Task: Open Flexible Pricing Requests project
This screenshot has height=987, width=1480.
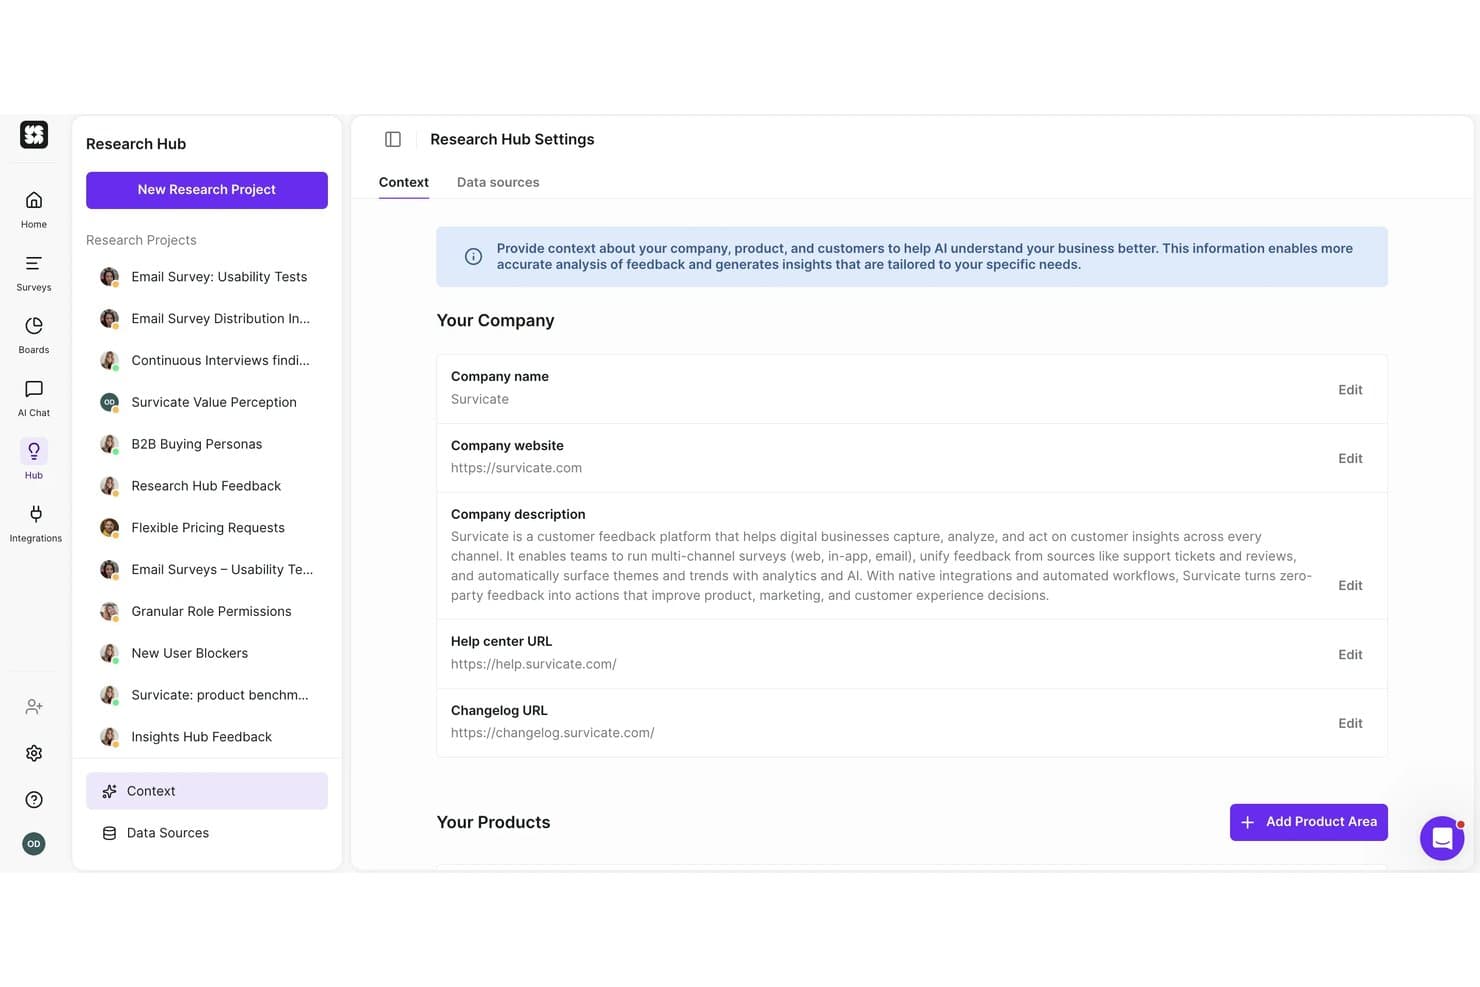Action: (x=207, y=528)
